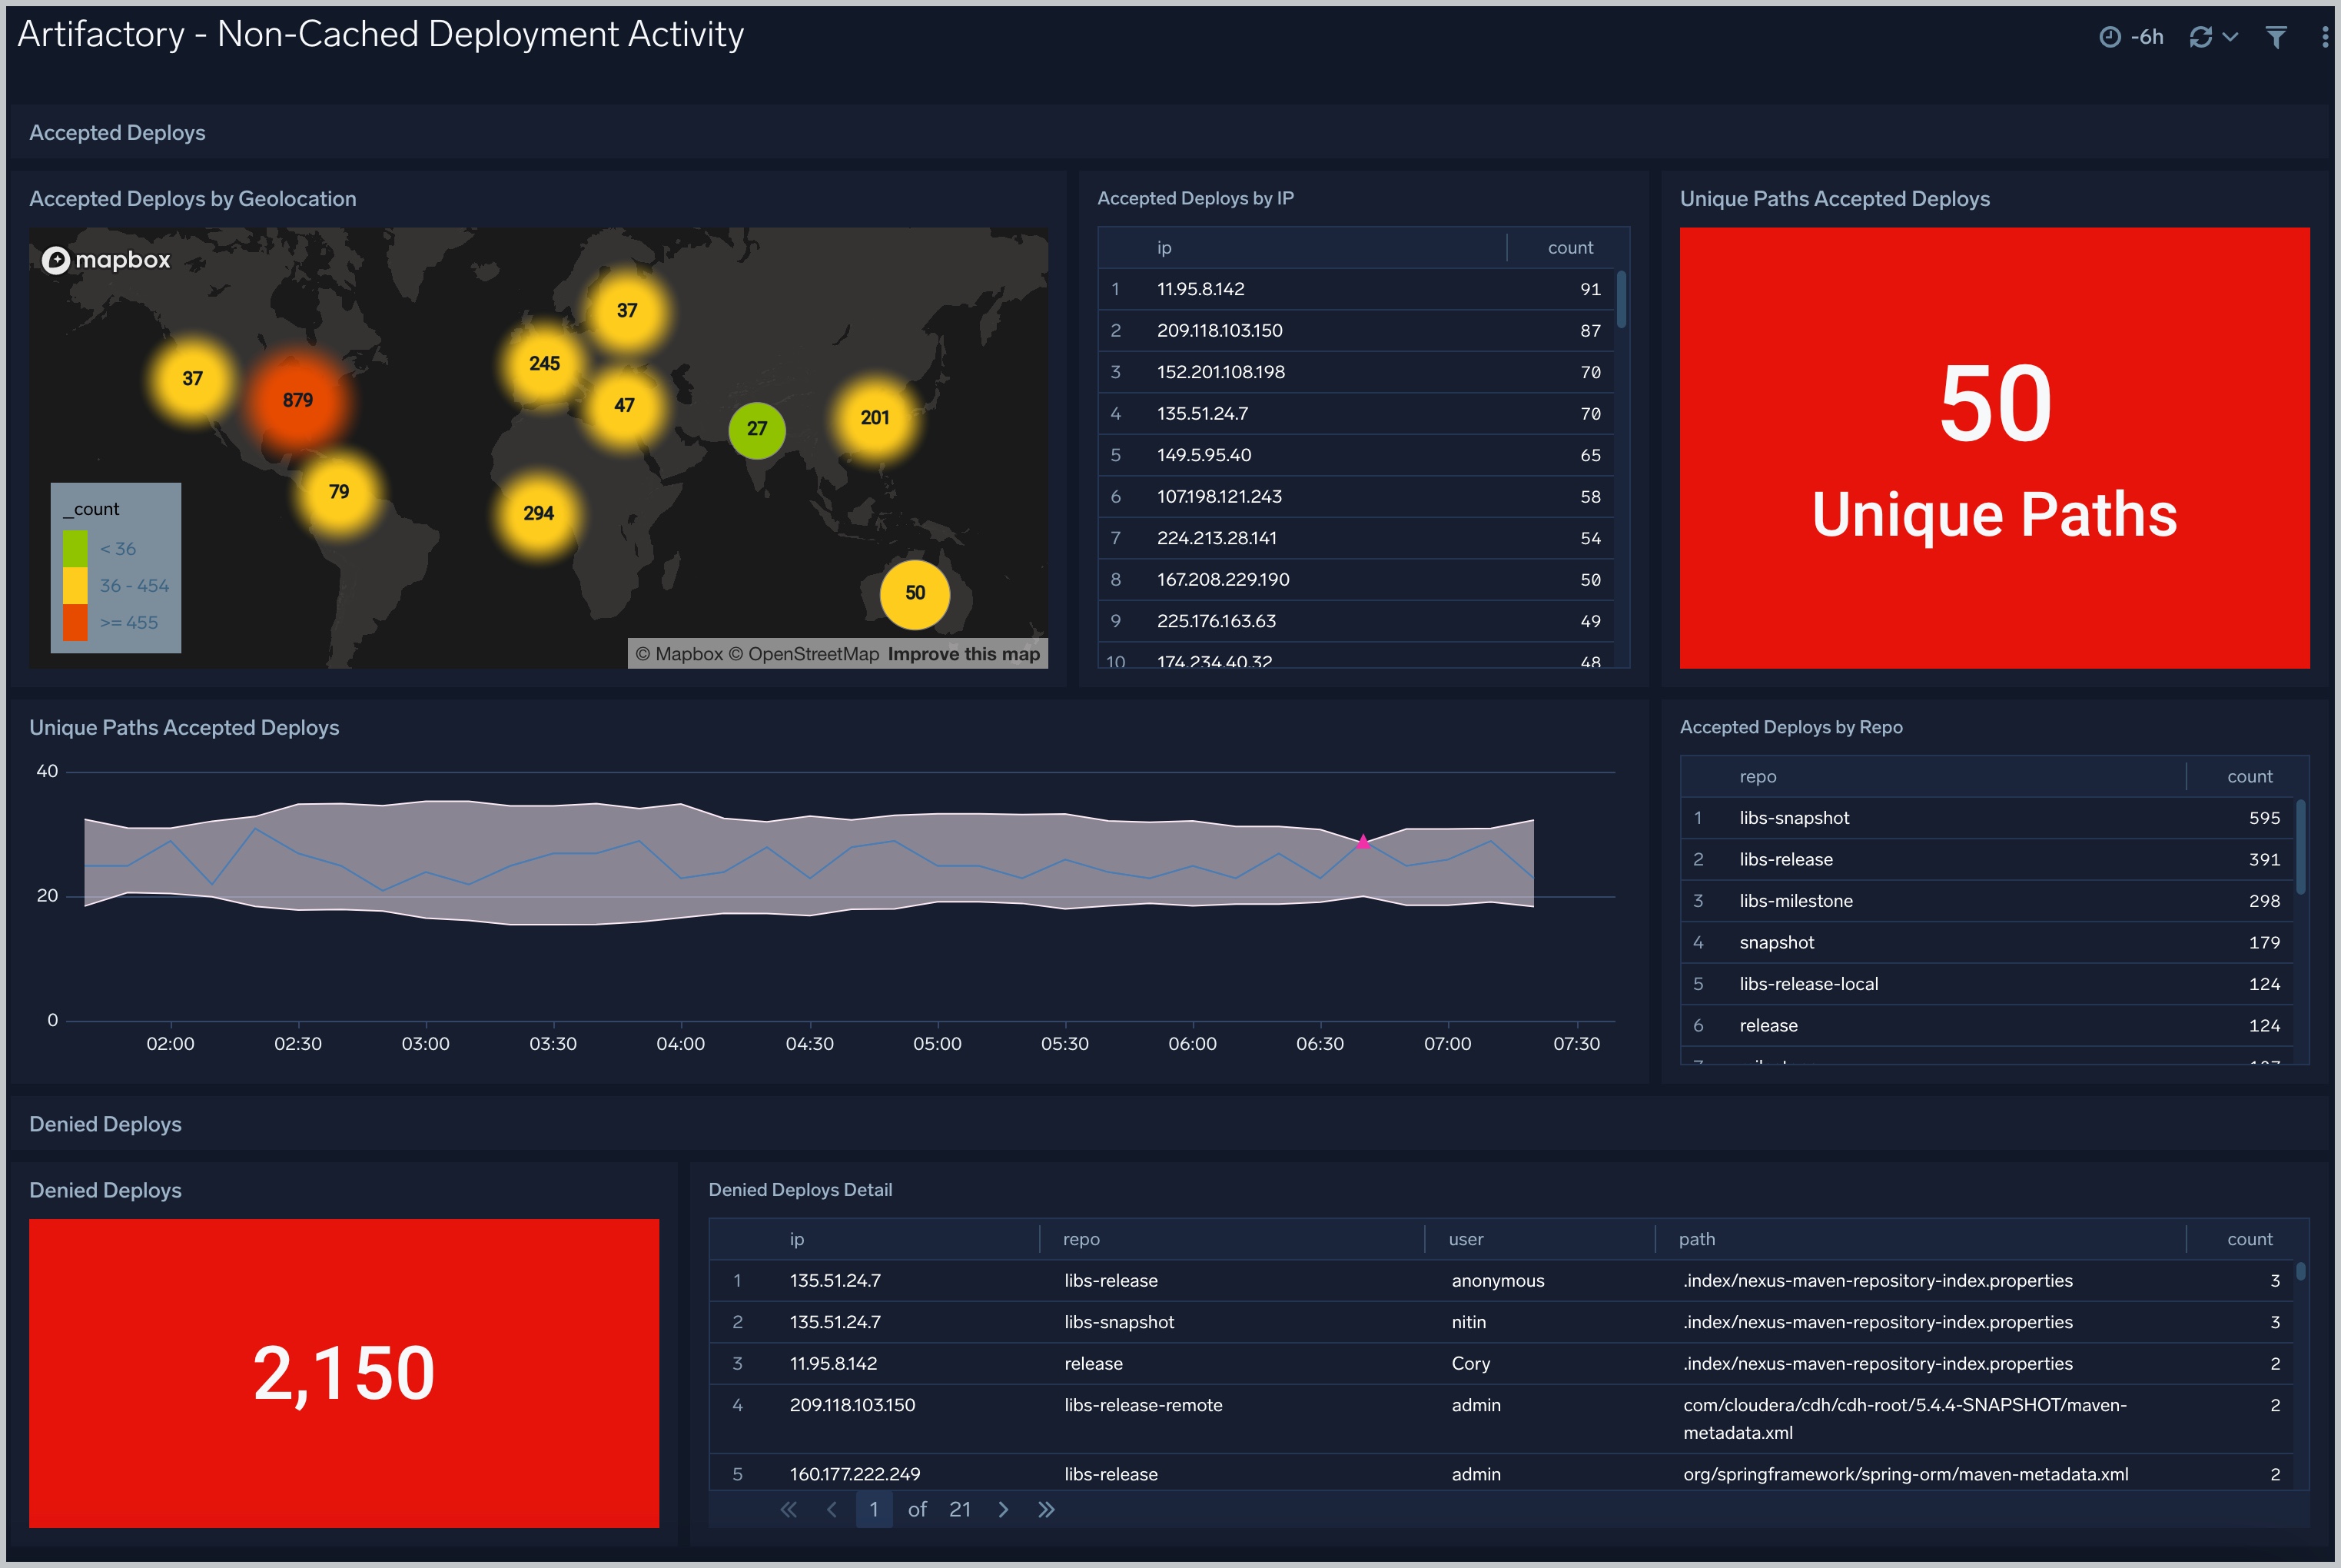Select IP row 149.5.95.40
2341x1568 pixels.
(x=1356, y=455)
